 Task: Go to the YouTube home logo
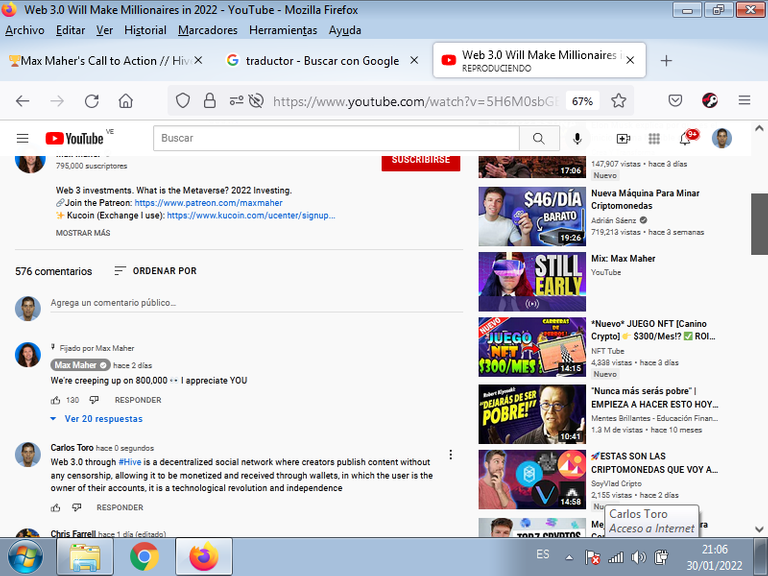(x=74, y=139)
